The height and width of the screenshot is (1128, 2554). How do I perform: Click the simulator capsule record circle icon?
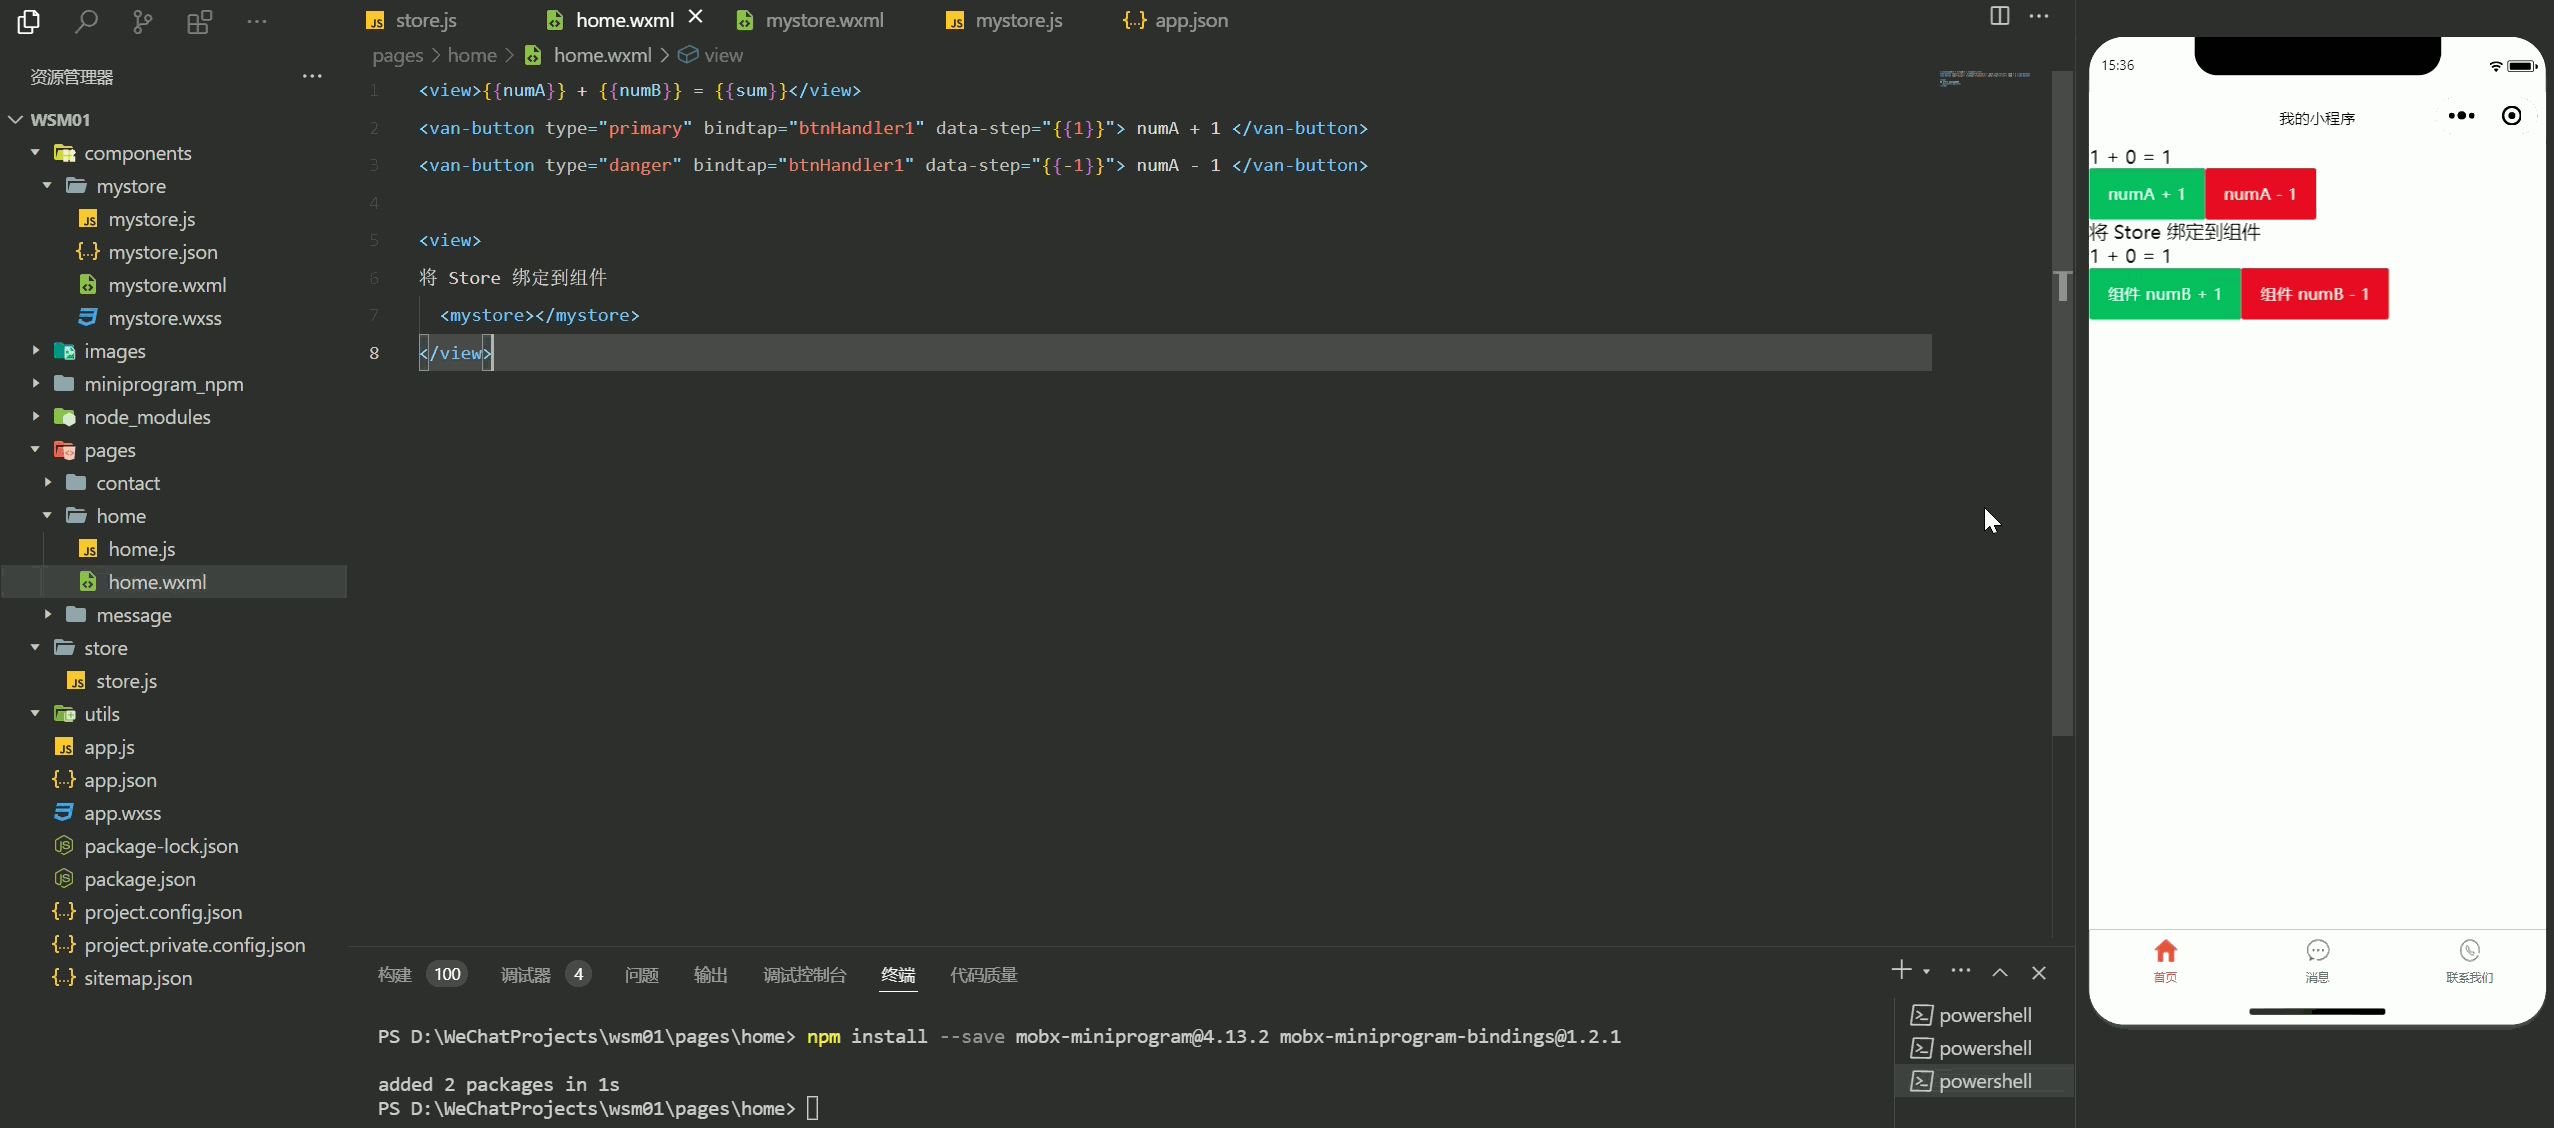(2511, 116)
